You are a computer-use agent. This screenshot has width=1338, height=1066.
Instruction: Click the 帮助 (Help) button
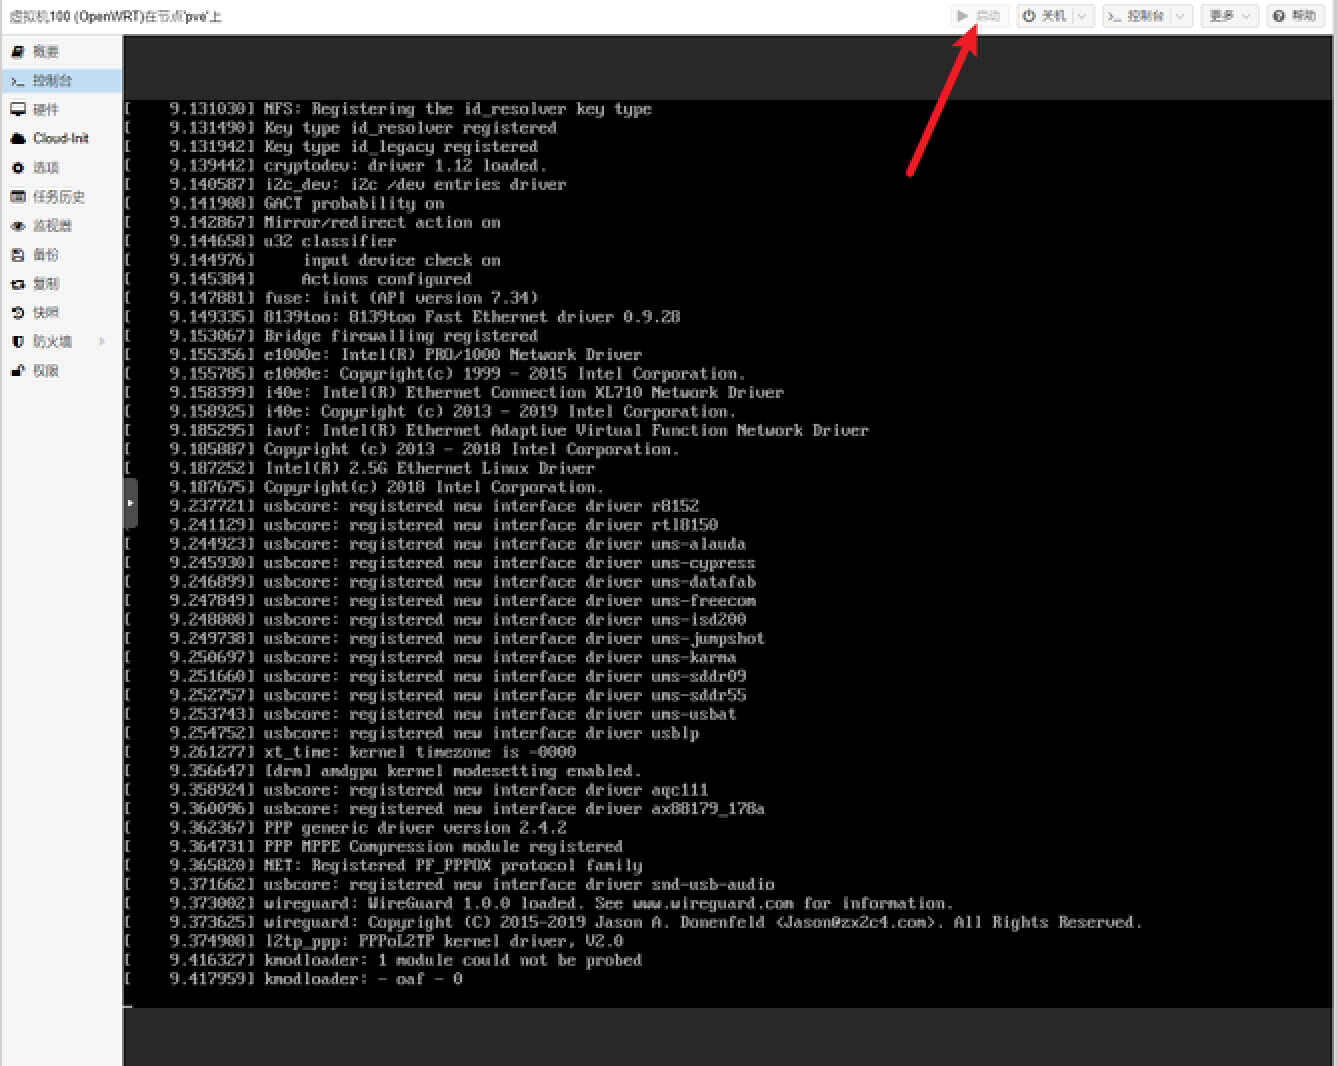[x=1295, y=15]
